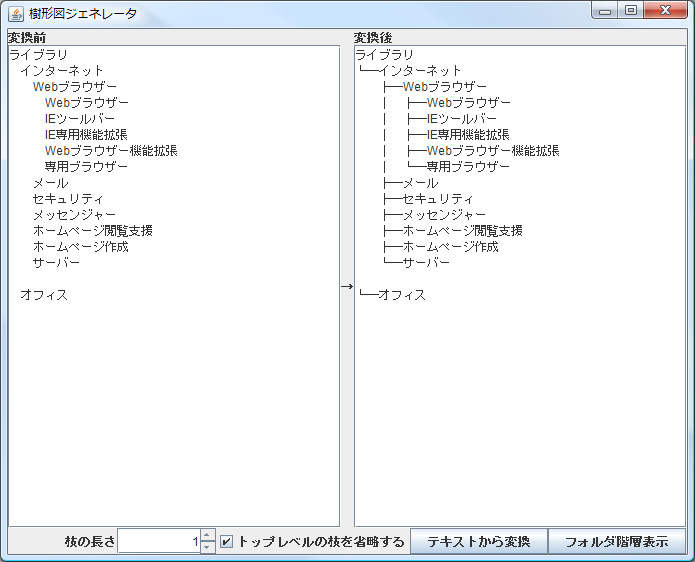Close the 樹形図ジェネレータ window

[665, 11]
